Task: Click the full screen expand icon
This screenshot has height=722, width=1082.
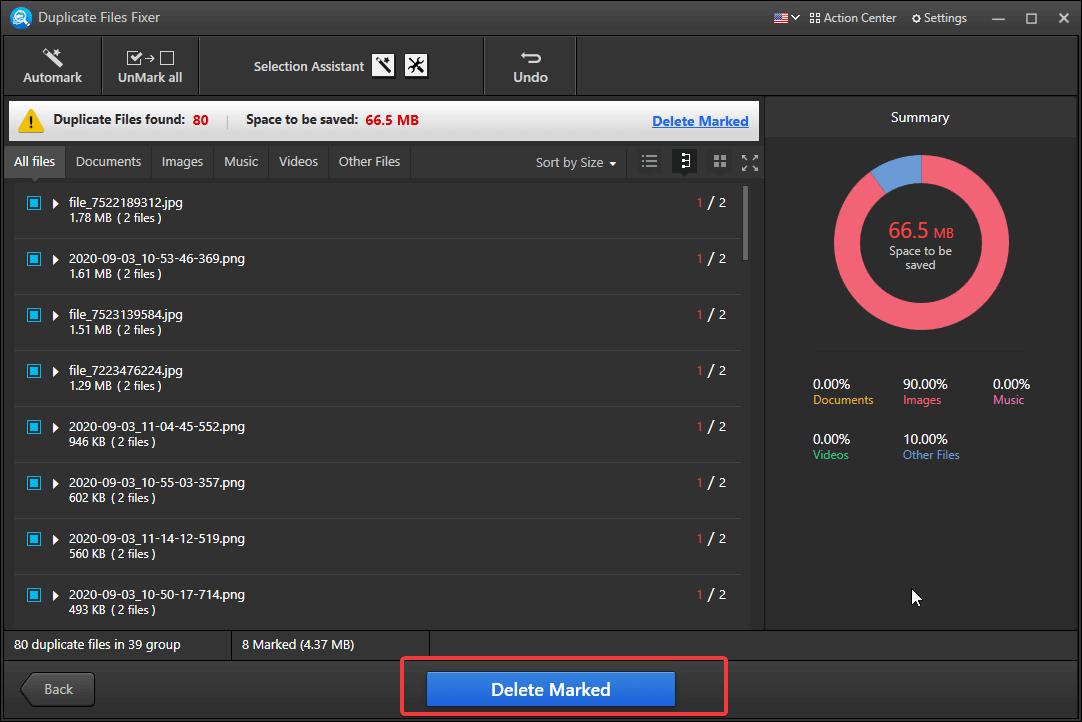Action: coord(750,162)
